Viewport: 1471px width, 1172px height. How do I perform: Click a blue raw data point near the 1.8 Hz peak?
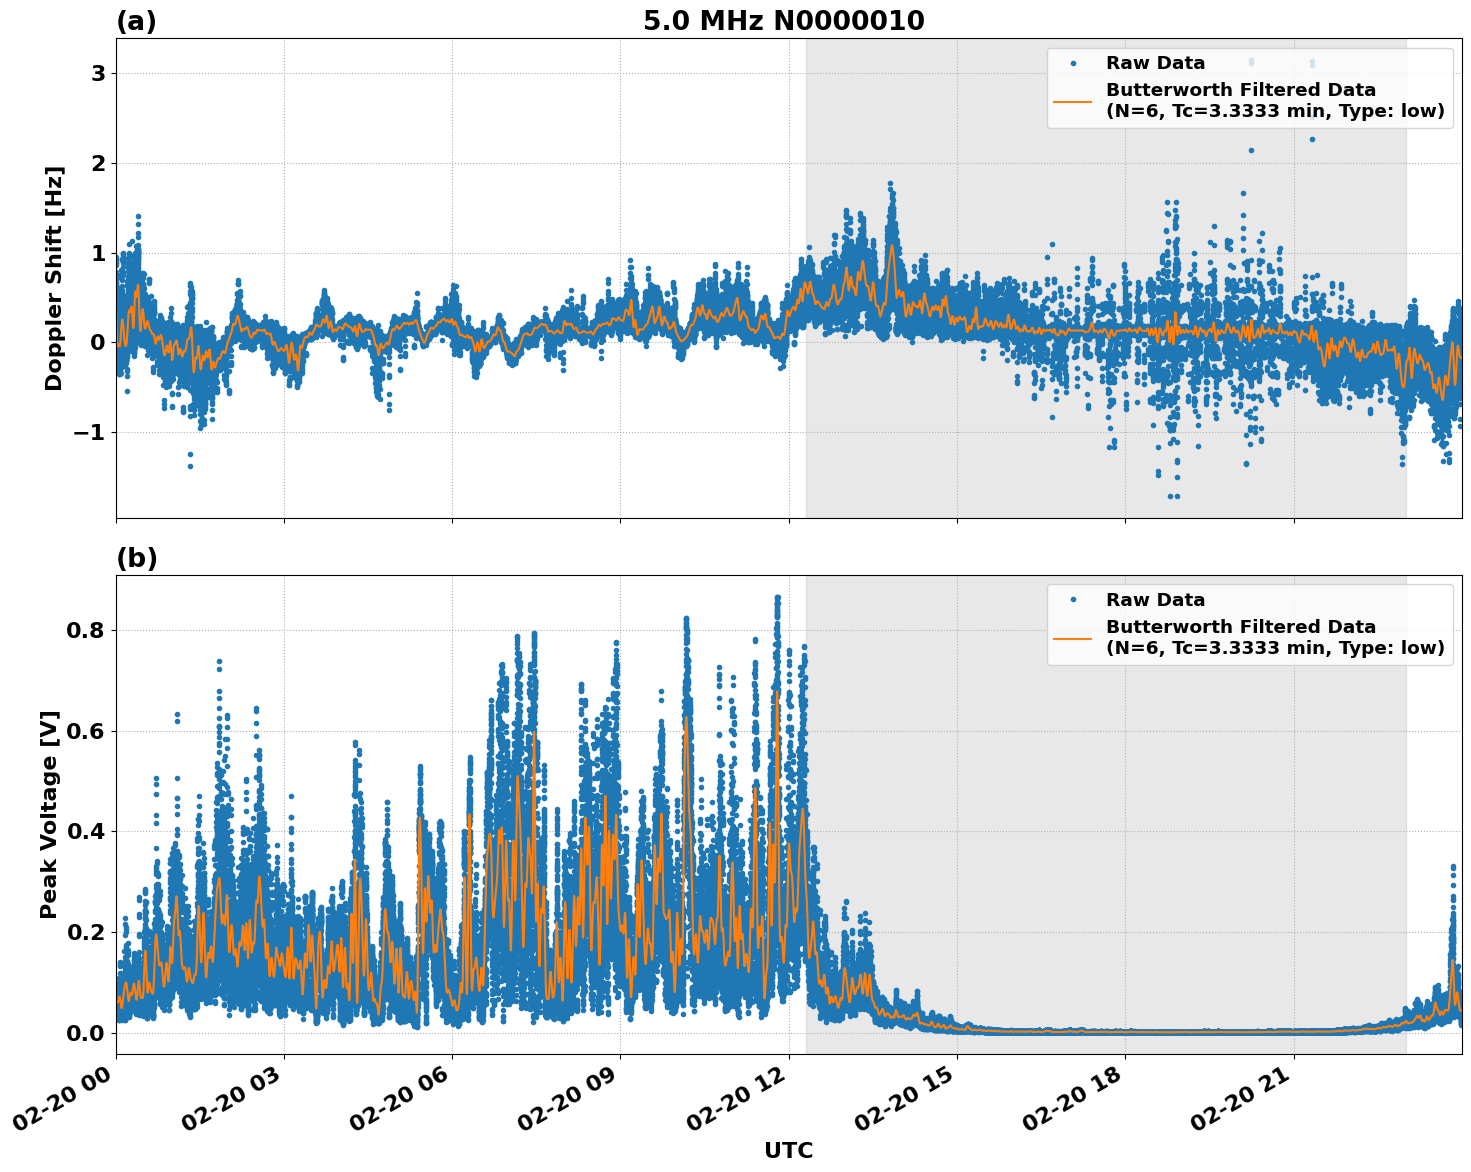[x=890, y=185]
